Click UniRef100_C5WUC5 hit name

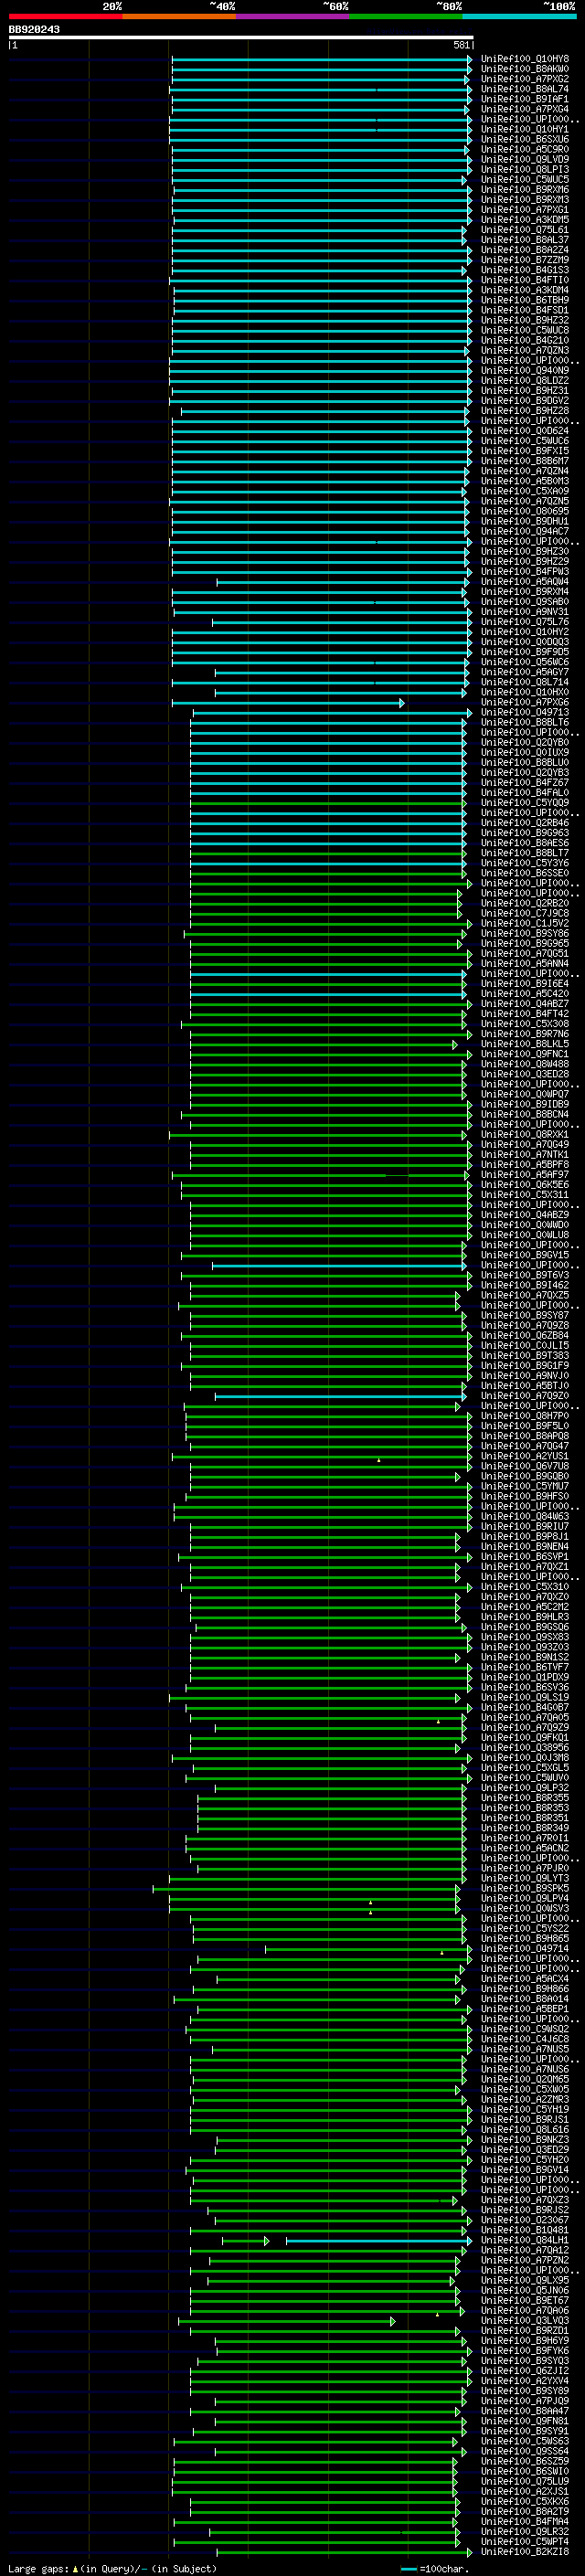click(x=524, y=179)
